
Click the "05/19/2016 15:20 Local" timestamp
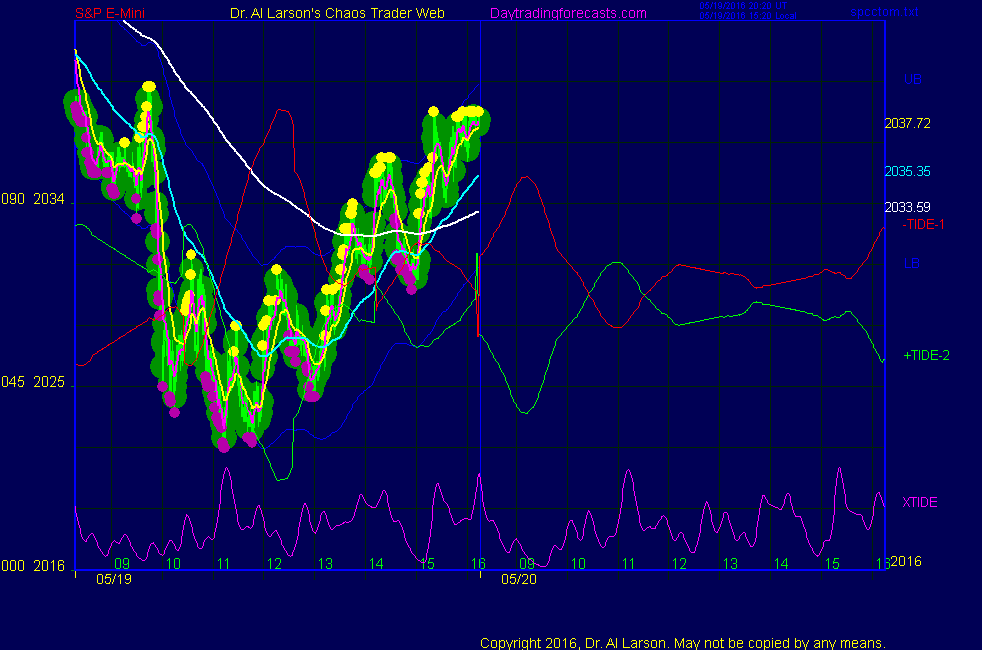[748, 16]
